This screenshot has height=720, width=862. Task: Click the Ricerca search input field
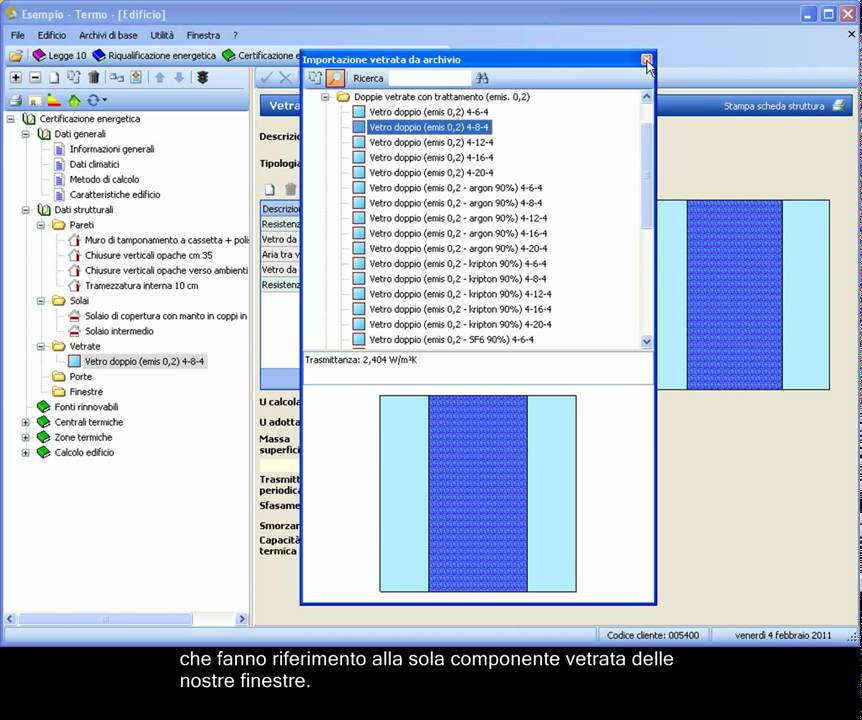(429, 78)
